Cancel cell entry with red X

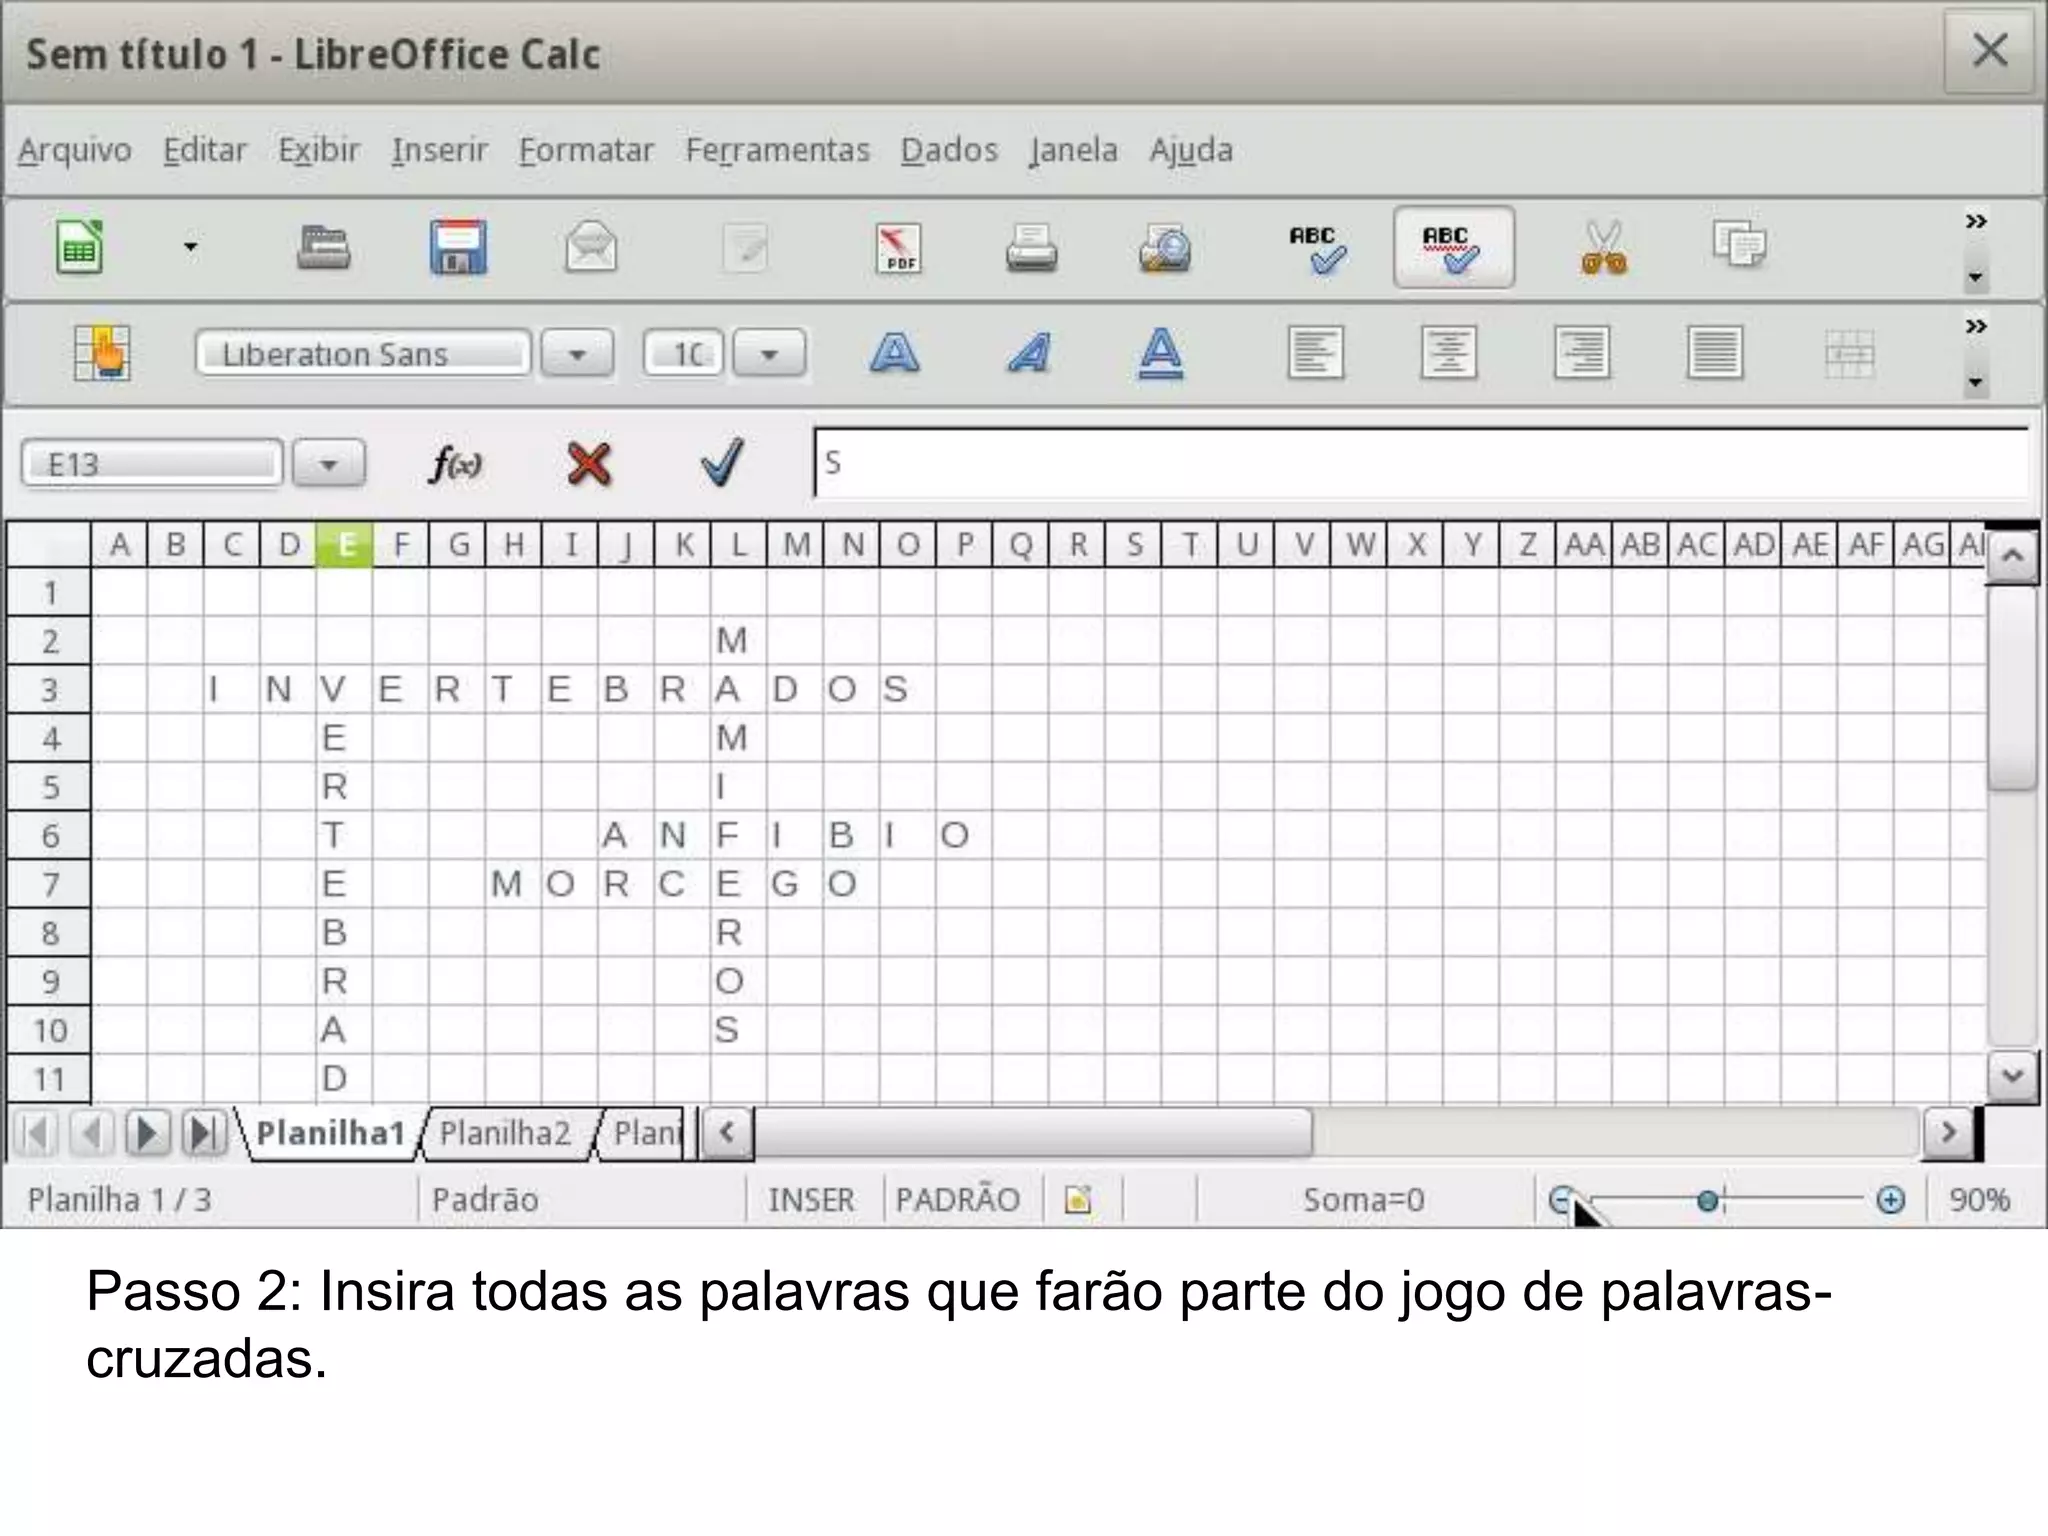pos(588,464)
